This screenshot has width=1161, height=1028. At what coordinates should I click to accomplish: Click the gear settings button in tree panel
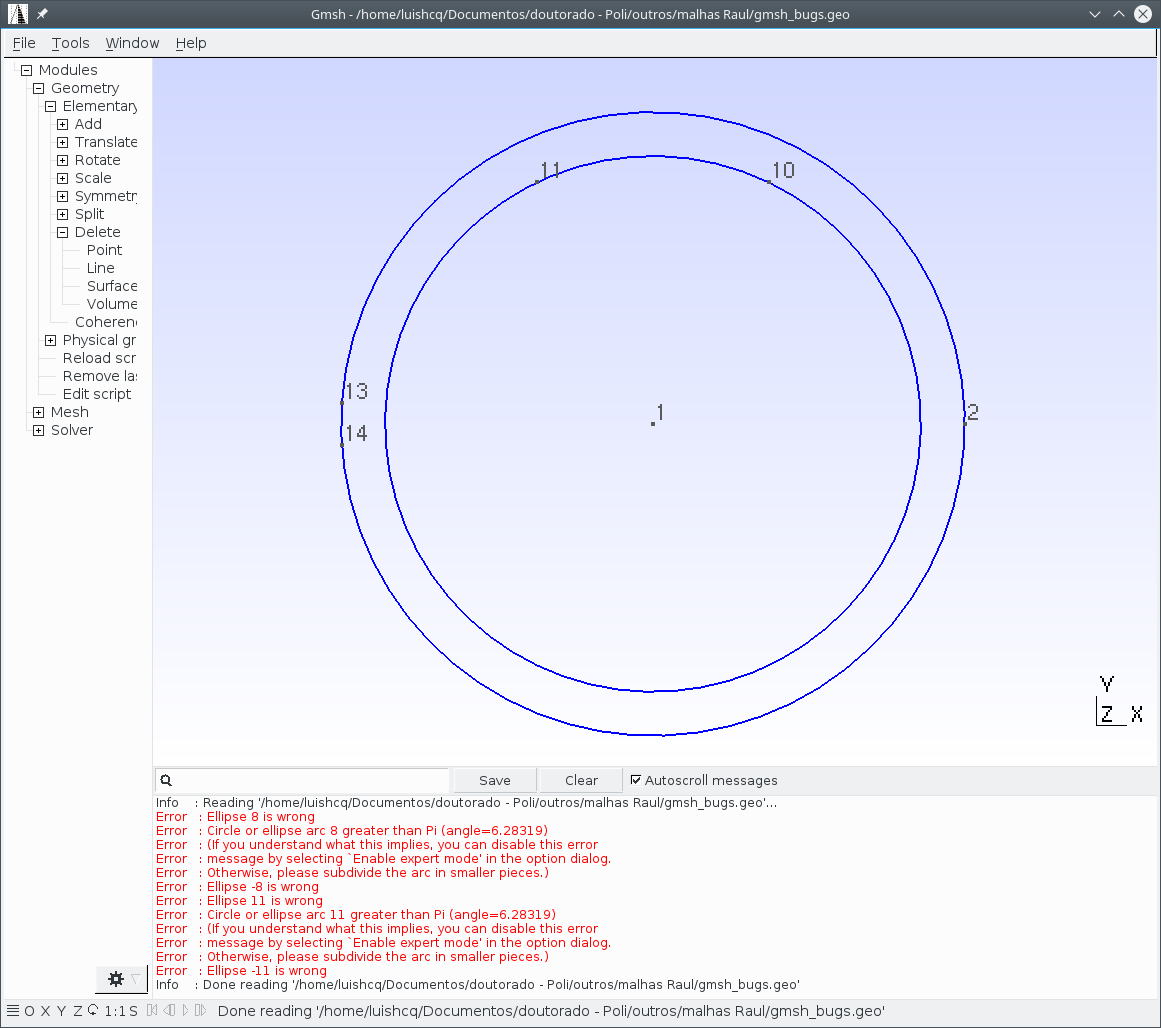(116, 979)
